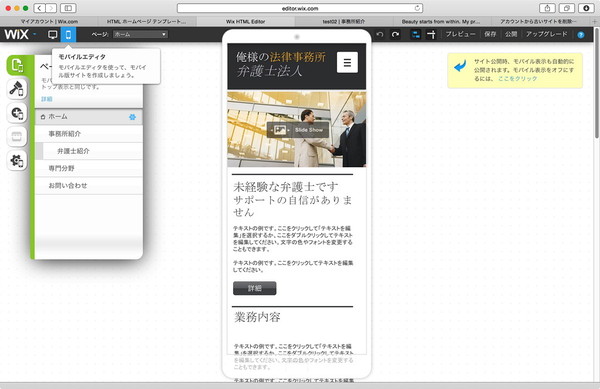Select the ホーム page row
This screenshot has width=600, height=389.
coord(89,117)
